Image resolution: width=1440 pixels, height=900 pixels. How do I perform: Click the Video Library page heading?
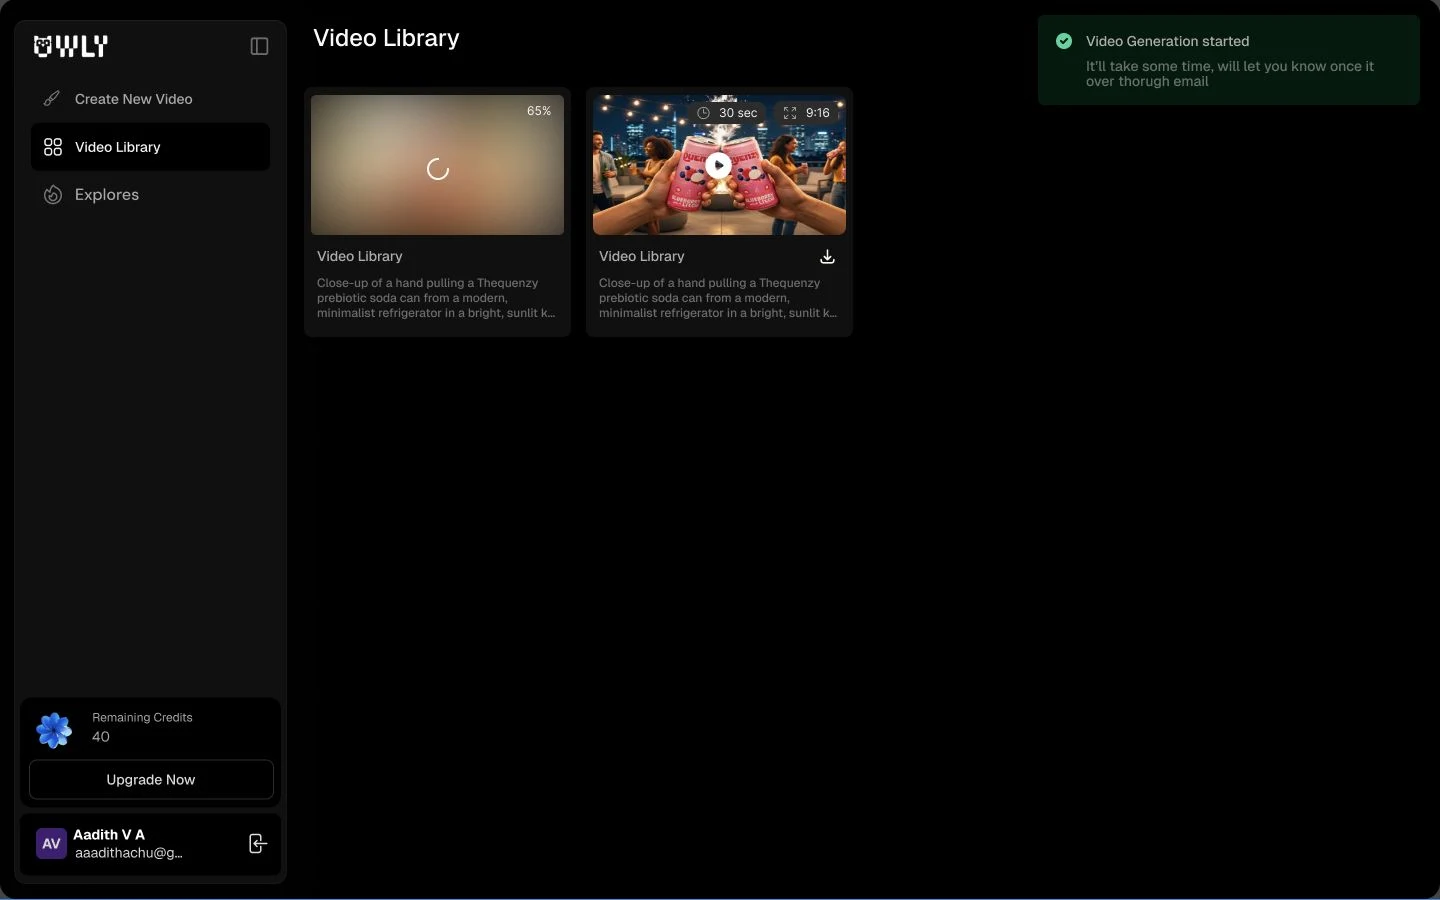coord(386,38)
